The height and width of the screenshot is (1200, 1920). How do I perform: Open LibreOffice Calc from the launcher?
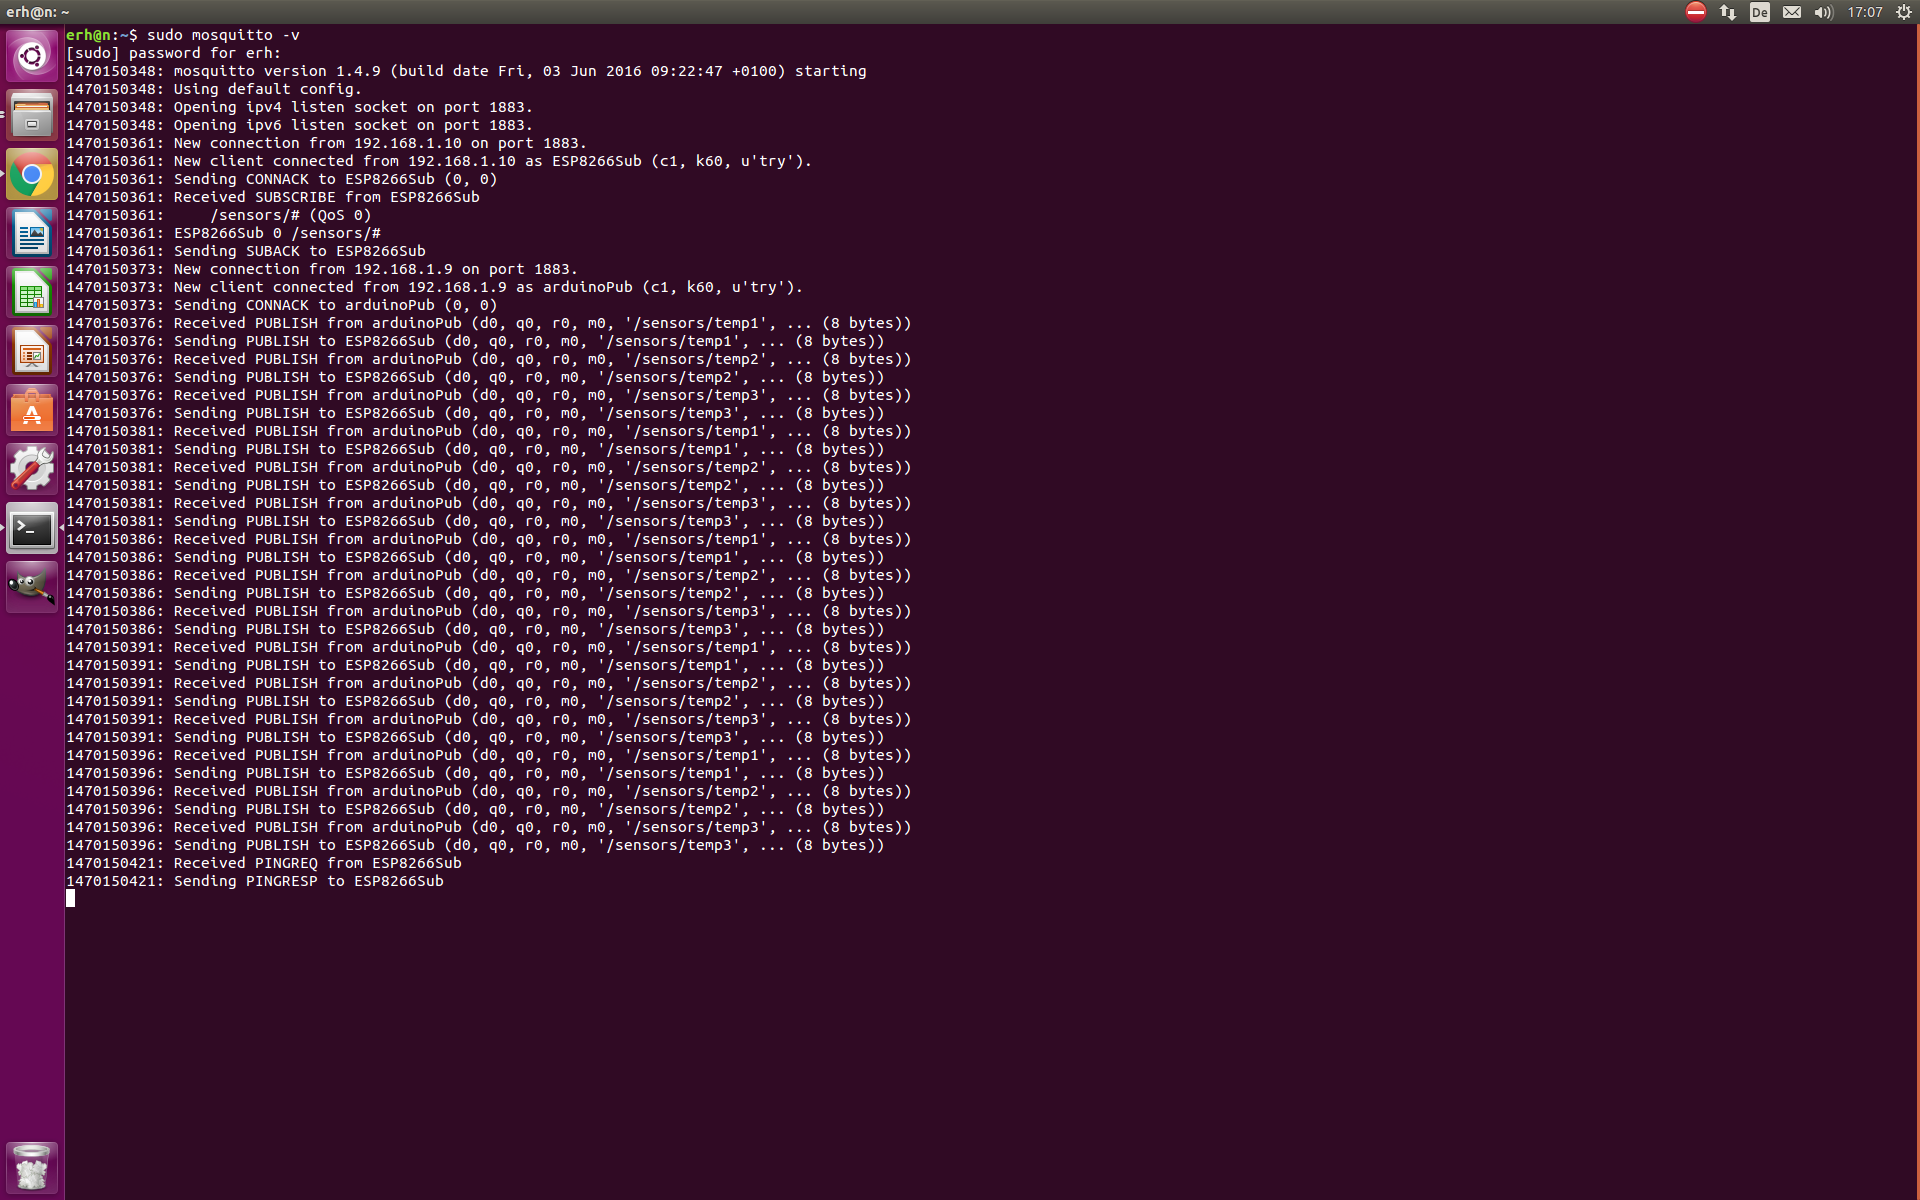click(32, 293)
